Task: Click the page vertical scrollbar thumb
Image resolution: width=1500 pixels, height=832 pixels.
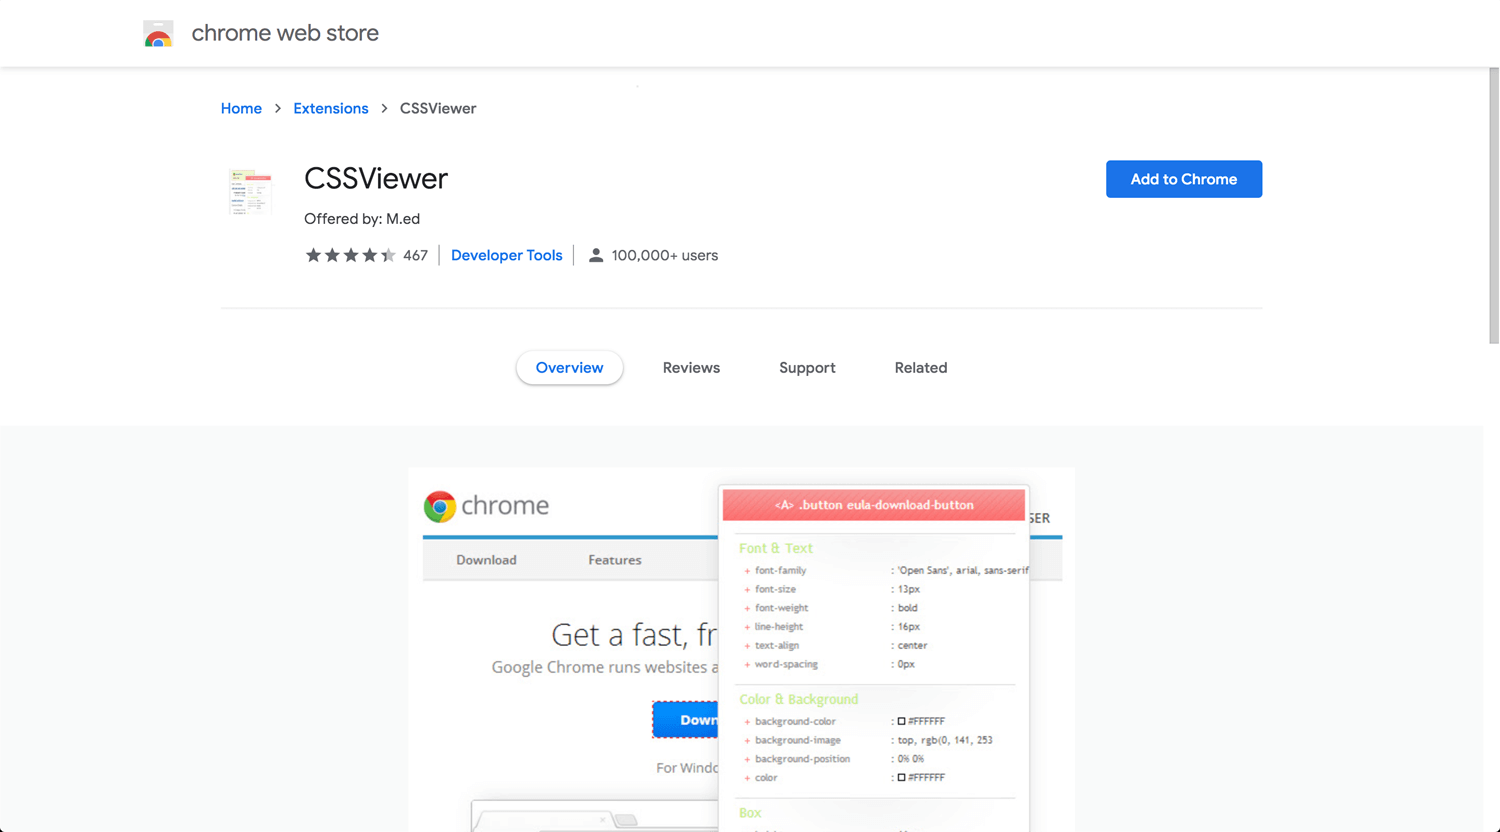Action: (1494, 206)
